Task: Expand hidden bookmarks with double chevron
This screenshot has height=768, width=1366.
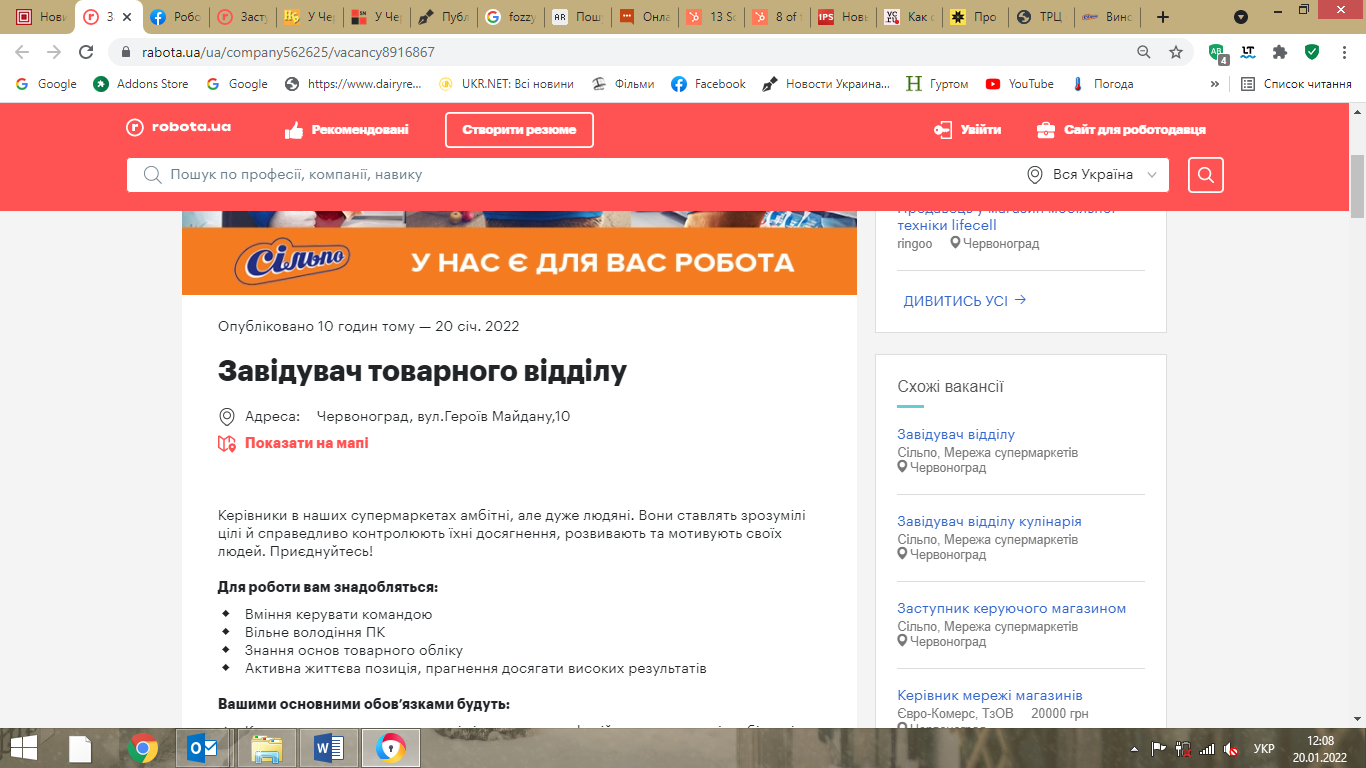Action: [1215, 84]
